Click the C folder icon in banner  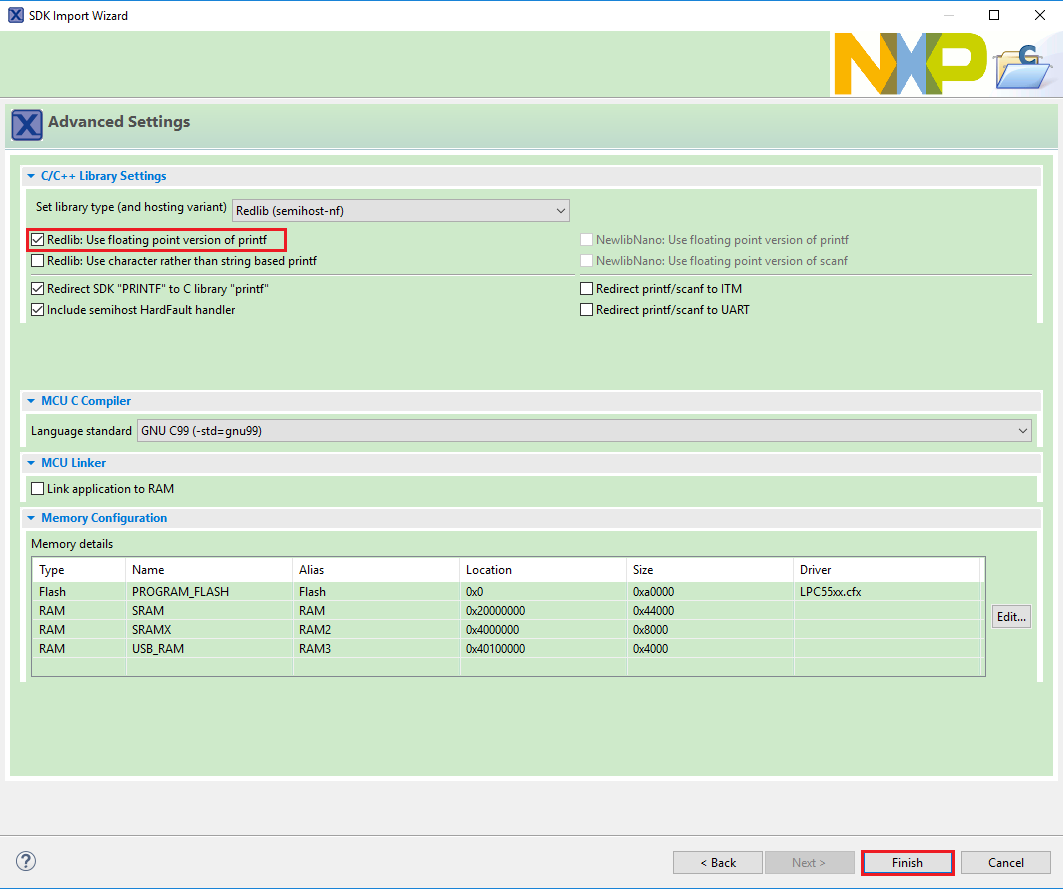1023,66
